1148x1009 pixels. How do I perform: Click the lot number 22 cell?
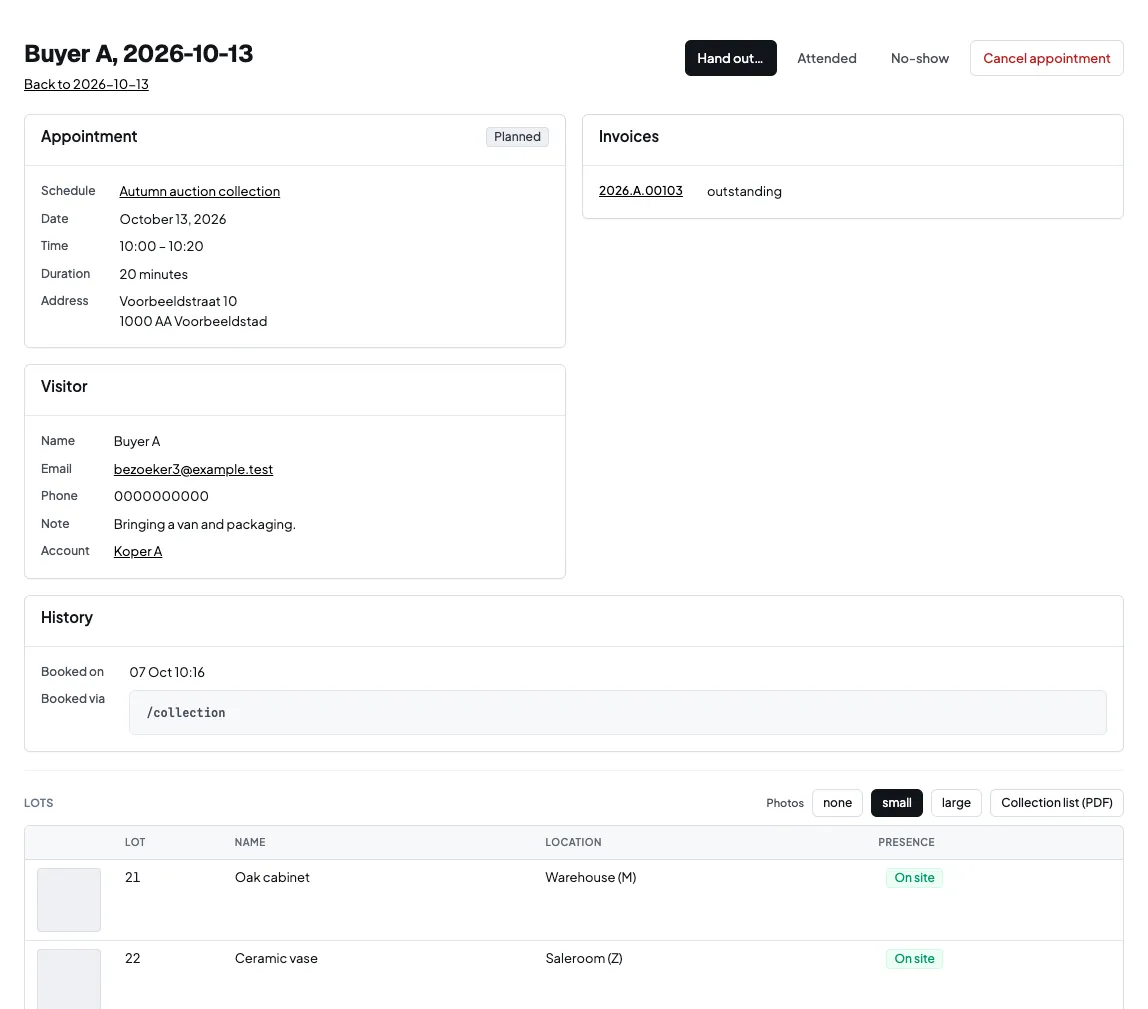[133, 958]
